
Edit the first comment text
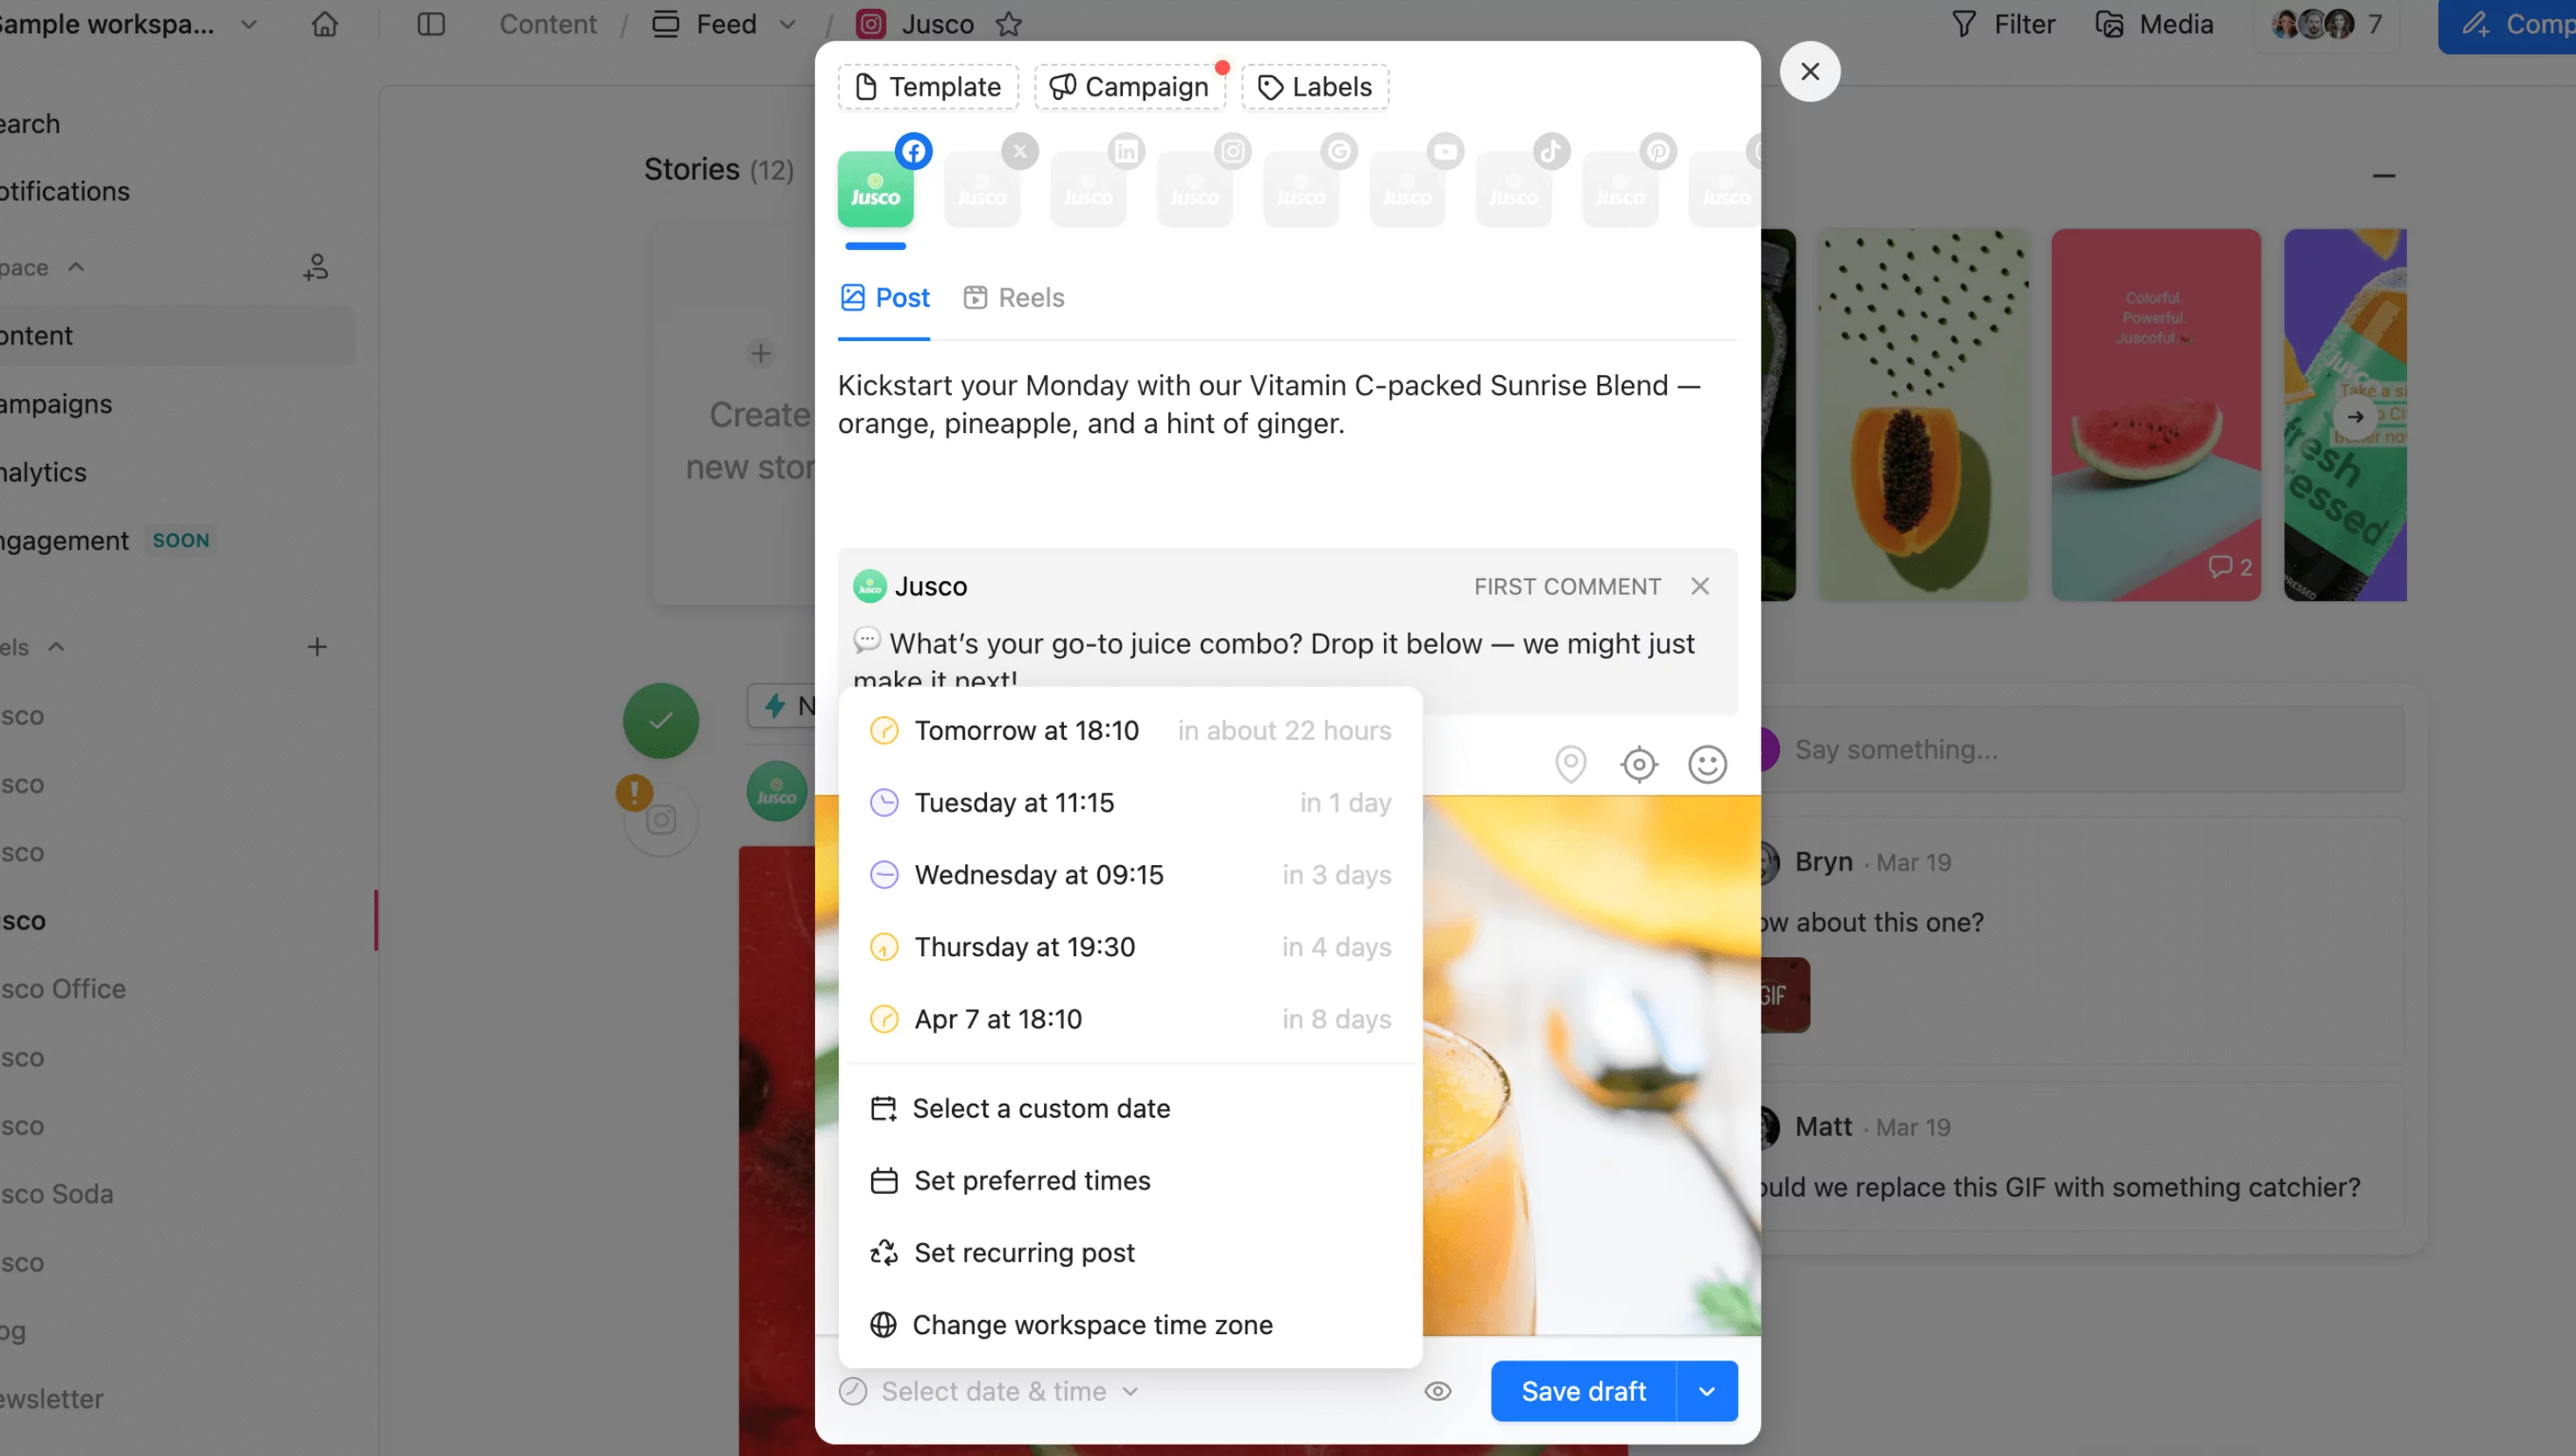1274,658
